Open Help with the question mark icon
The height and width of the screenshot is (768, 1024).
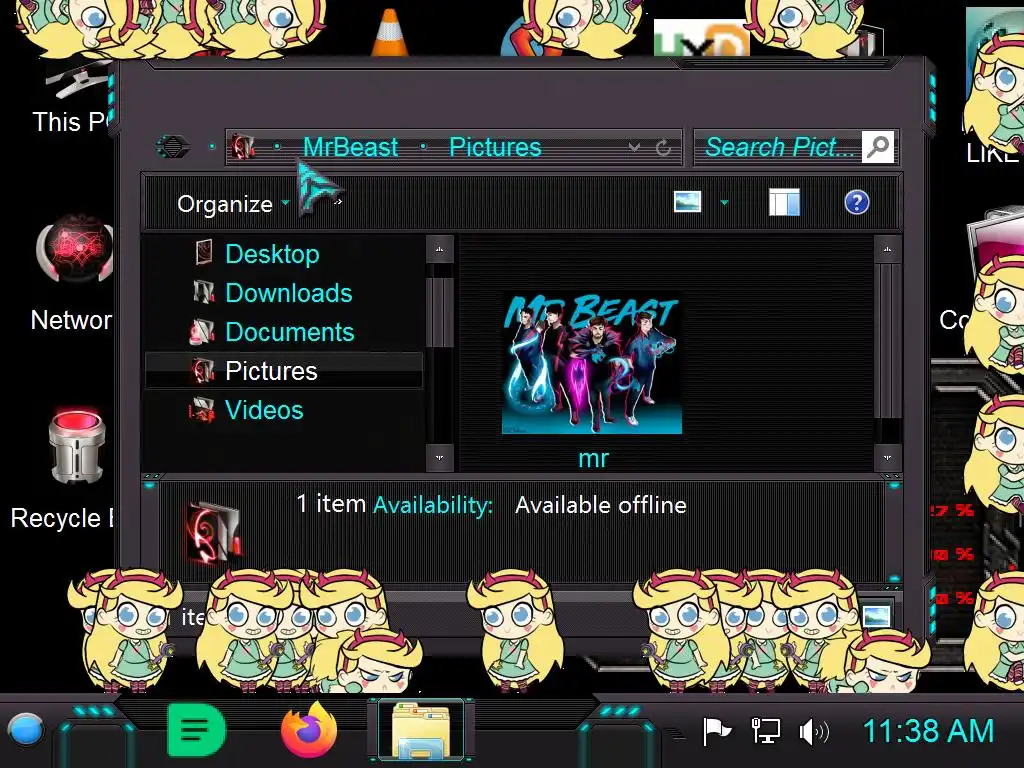pos(856,202)
